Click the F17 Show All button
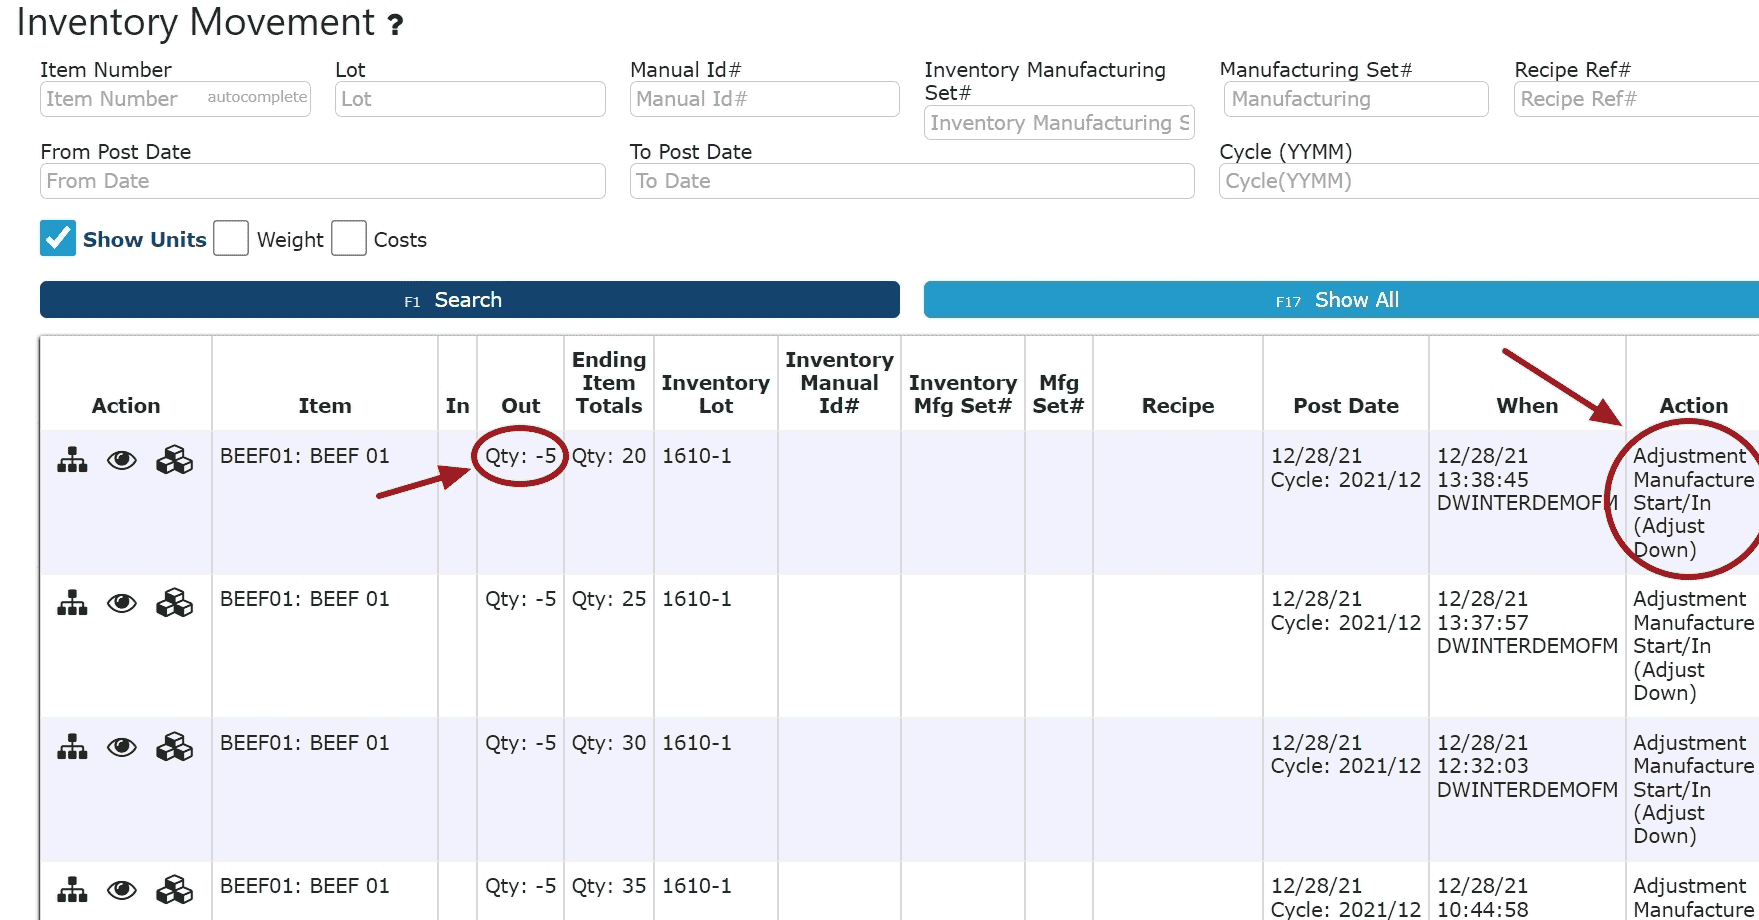The height and width of the screenshot is (920, 1759). (x=1340, y=300)
